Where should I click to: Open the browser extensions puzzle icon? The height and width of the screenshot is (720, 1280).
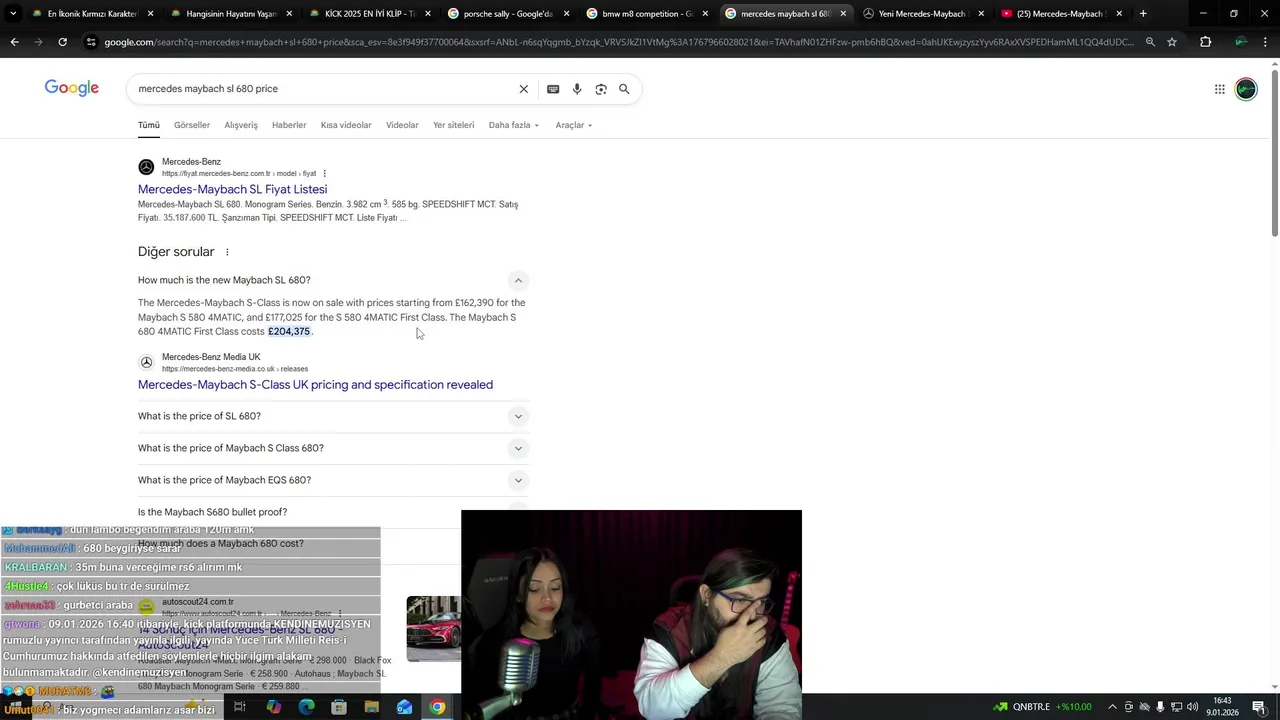[x=1205, y=42]
